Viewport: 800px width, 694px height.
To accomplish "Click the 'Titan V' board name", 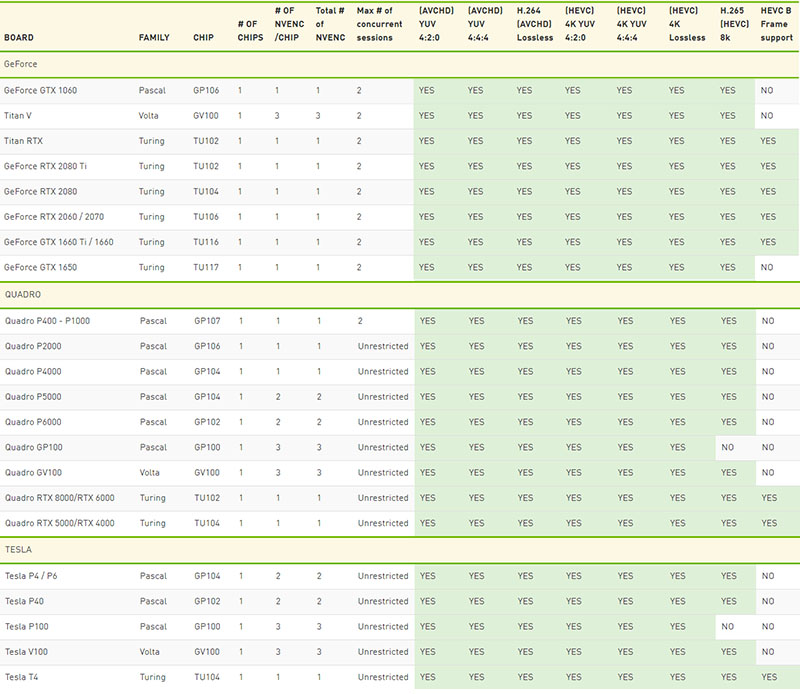I will click(18, 116).
